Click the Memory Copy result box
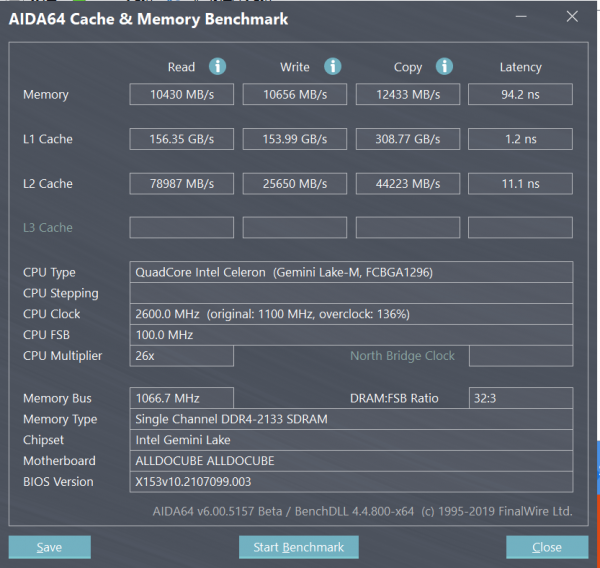 (x=407, y=95)
